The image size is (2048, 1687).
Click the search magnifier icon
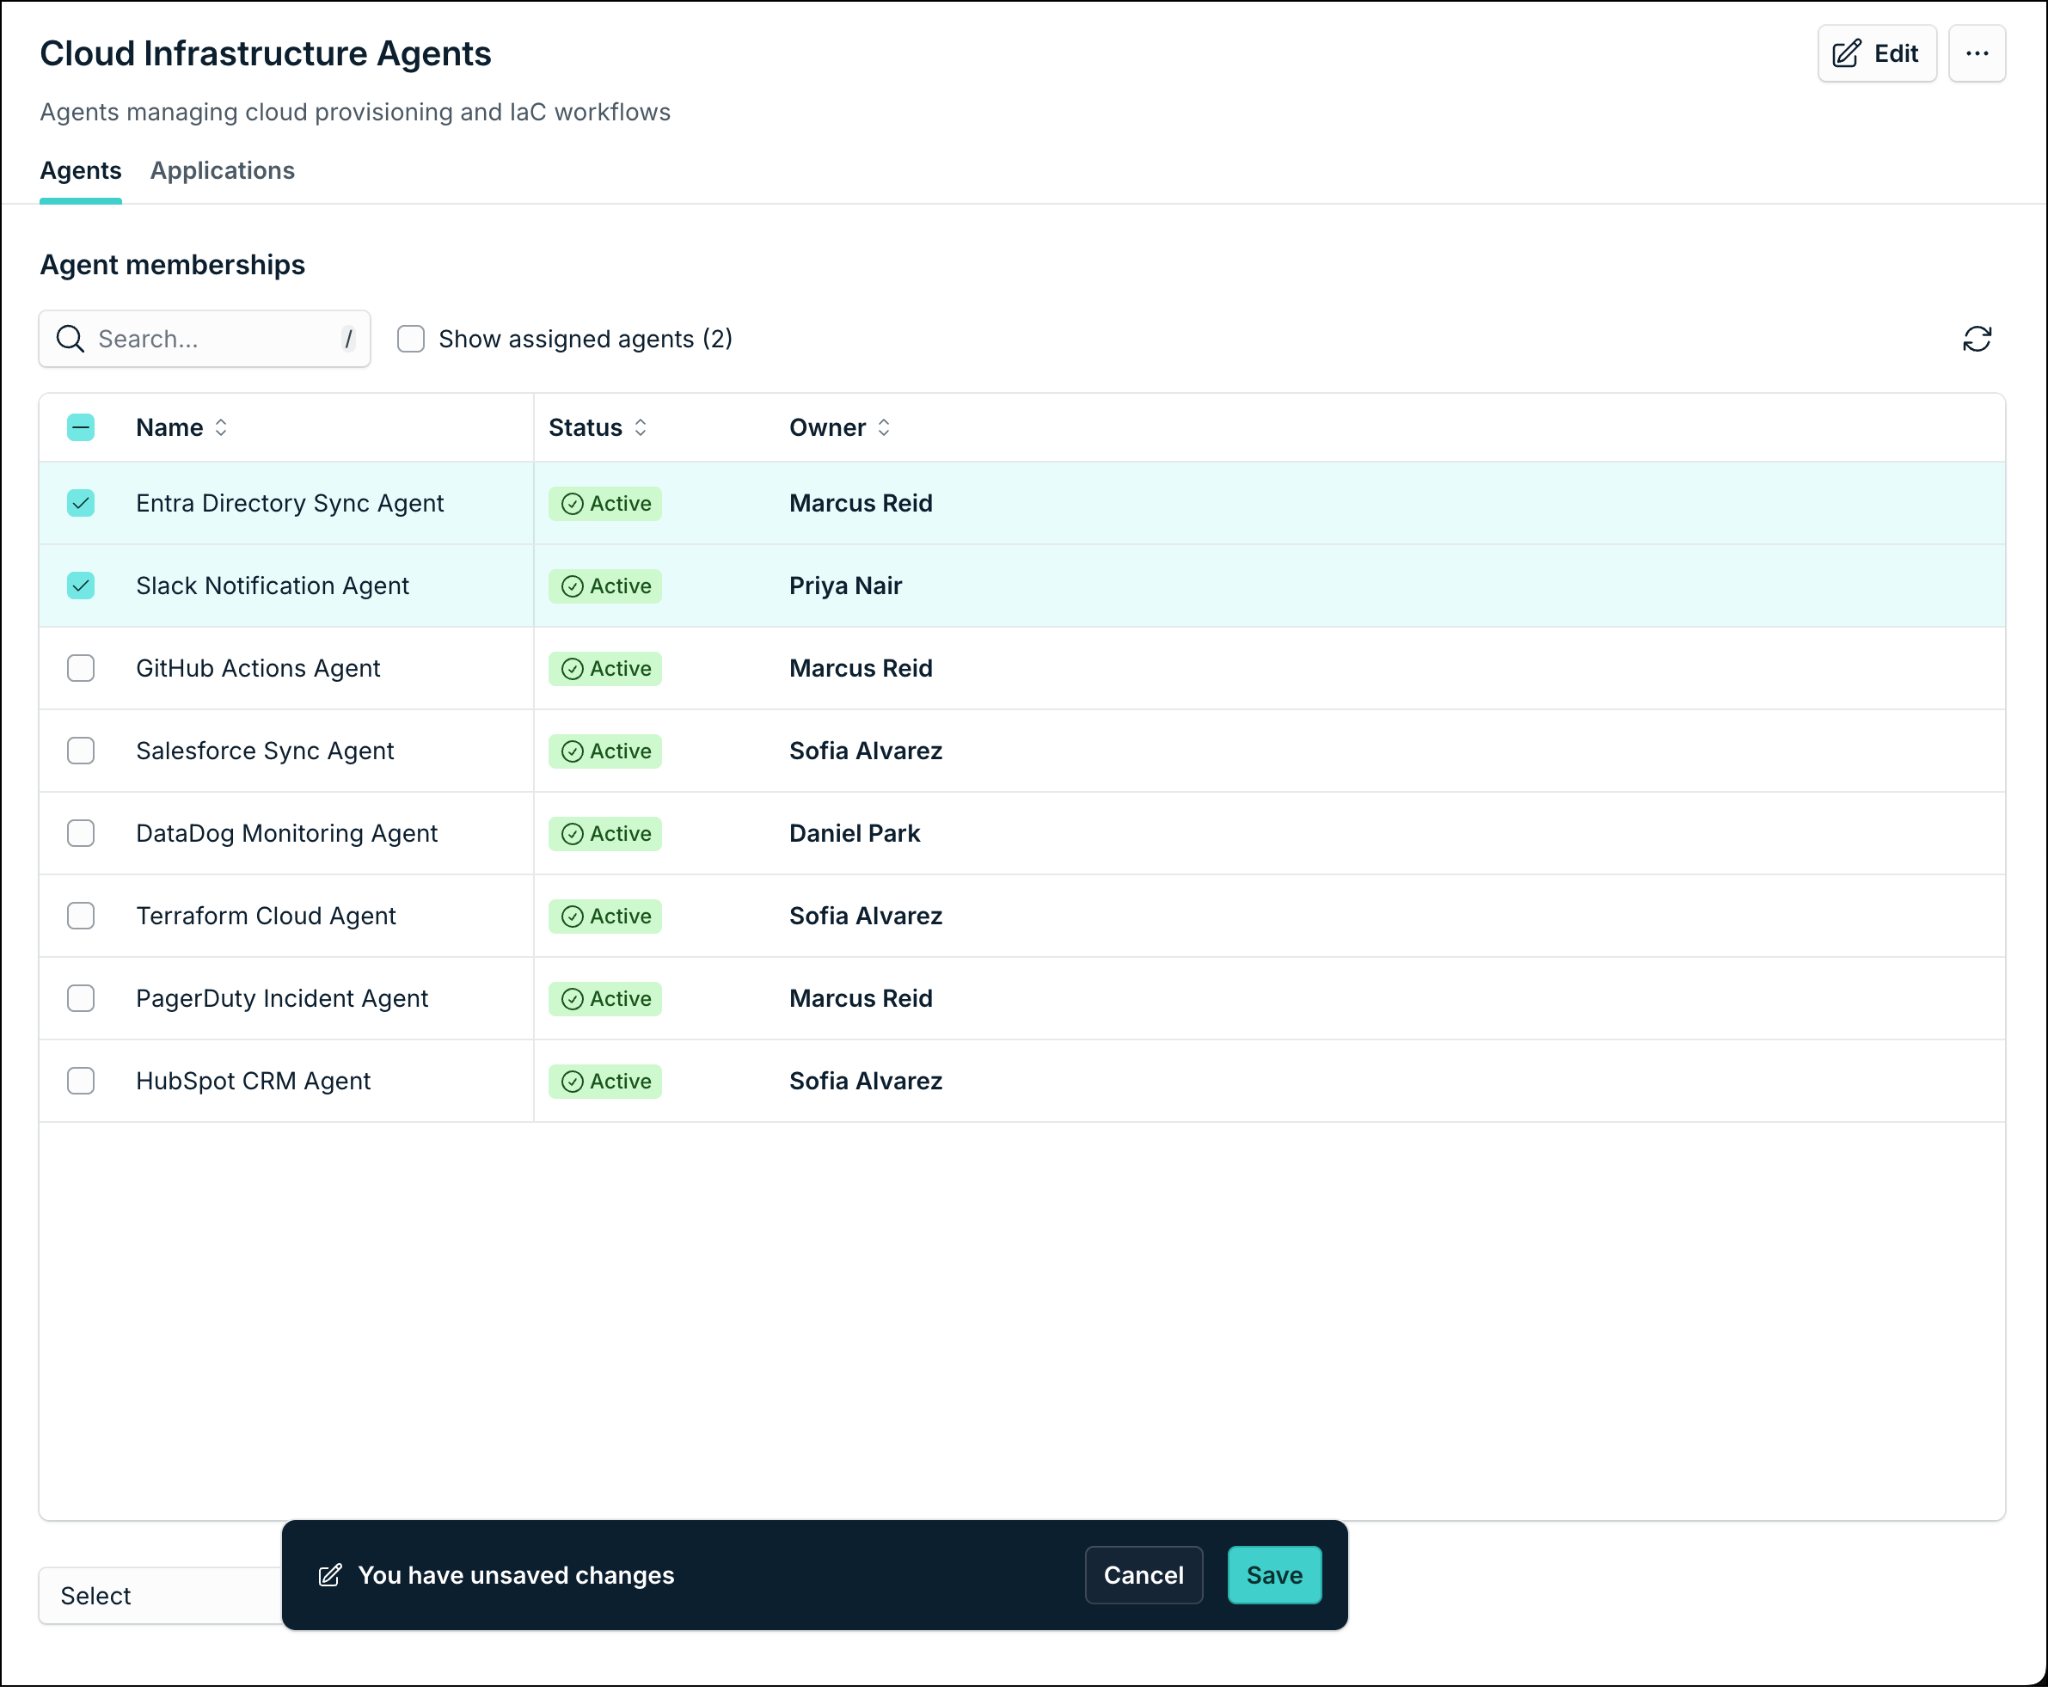pyautogui.click(x=70, y=339)
